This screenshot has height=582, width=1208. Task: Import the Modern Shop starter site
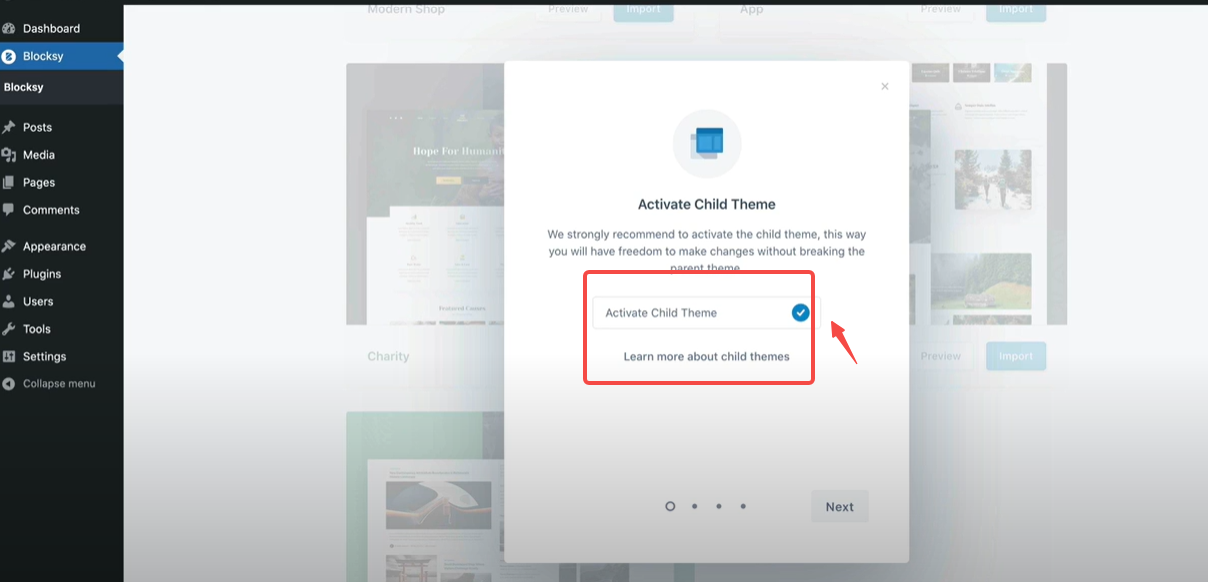click(x=642, y=8)
